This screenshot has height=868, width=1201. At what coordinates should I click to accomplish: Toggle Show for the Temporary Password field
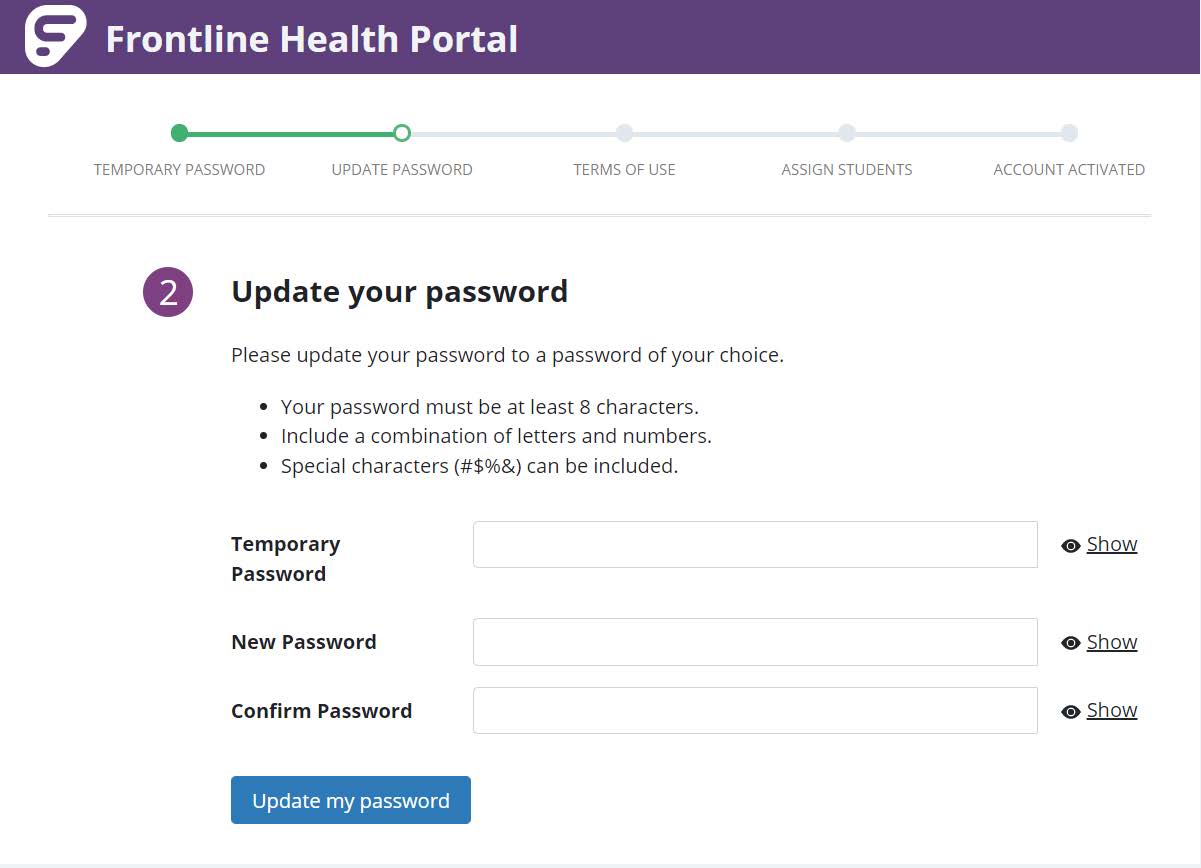click(x=1112, y=544)
